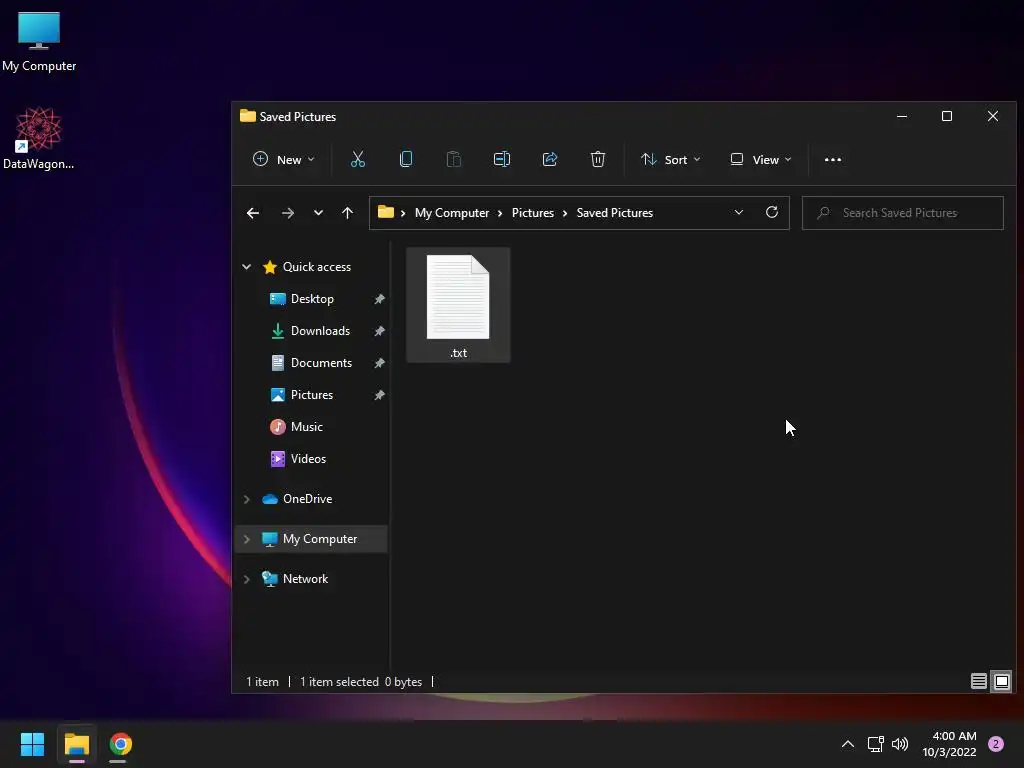Open Downloads in the navigation pane

[319, 330]
